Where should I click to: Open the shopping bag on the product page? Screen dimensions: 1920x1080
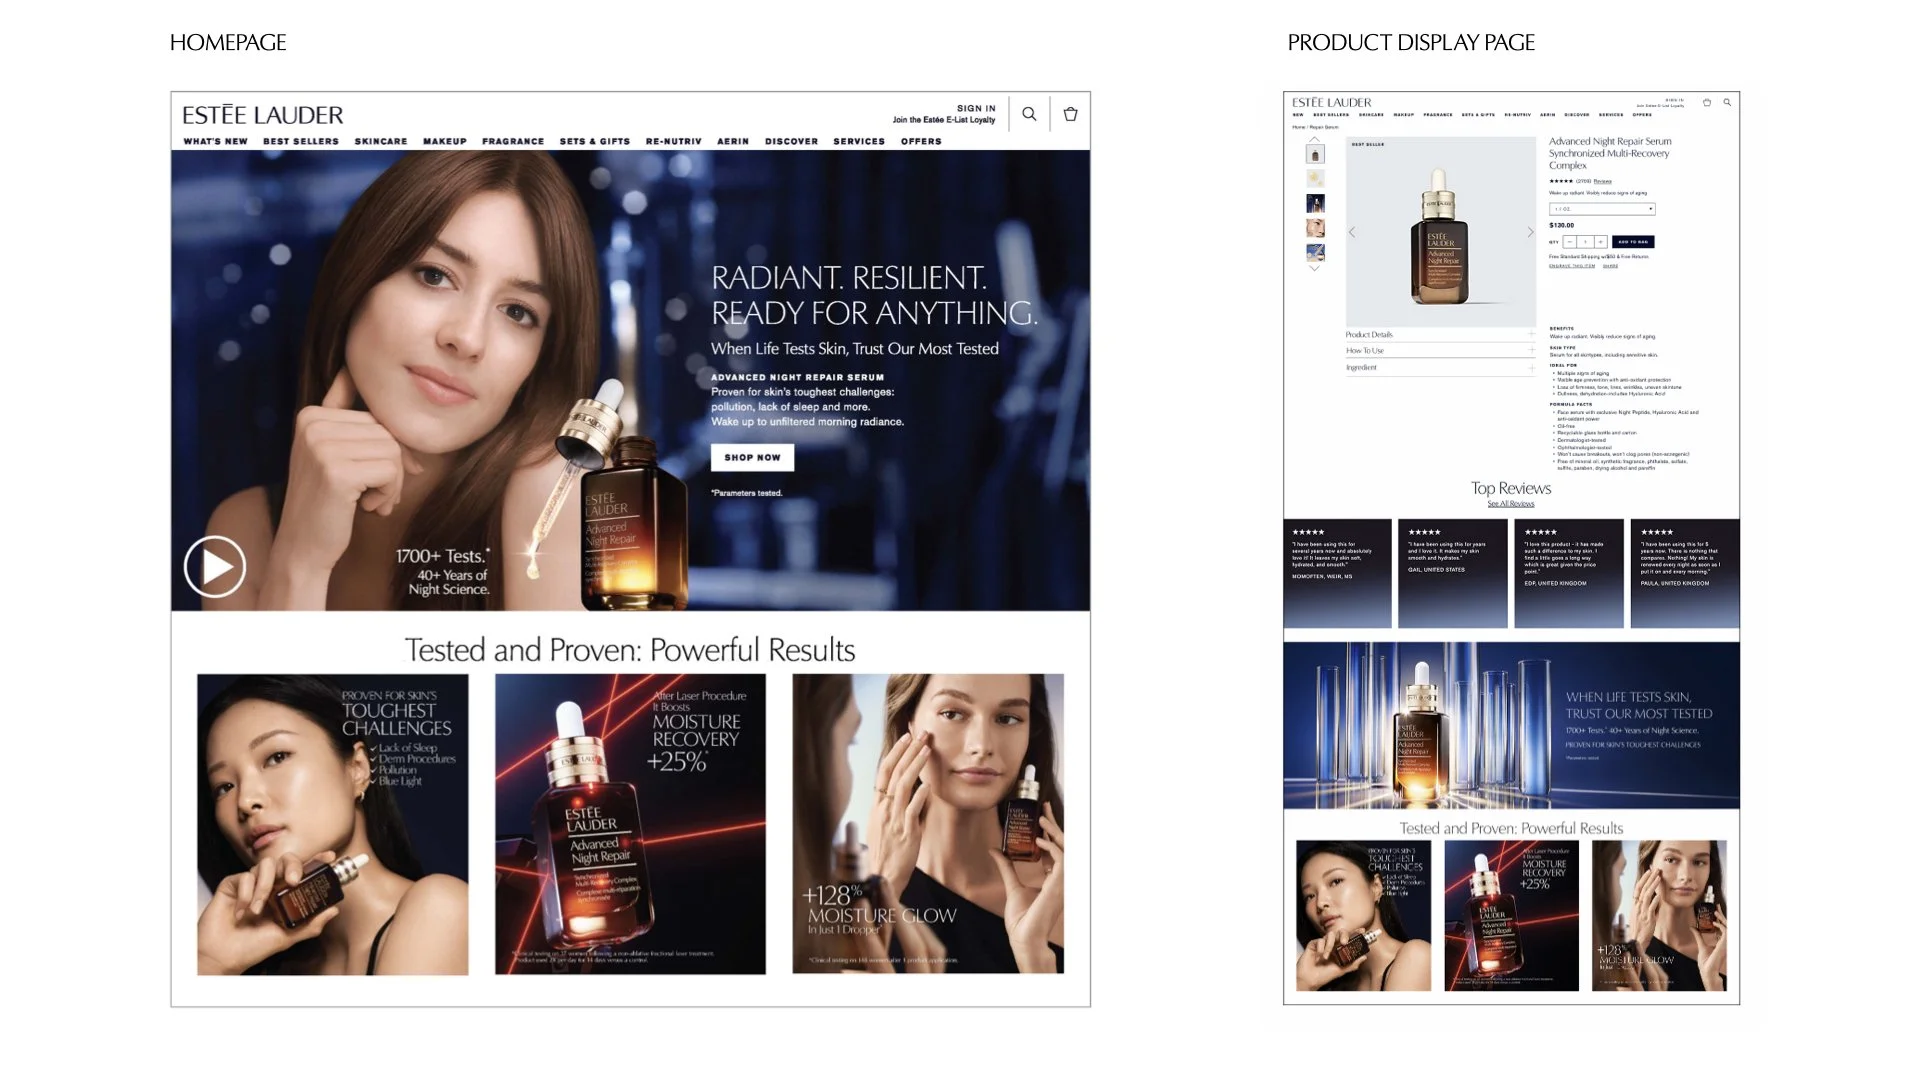tap(1707, 102)
